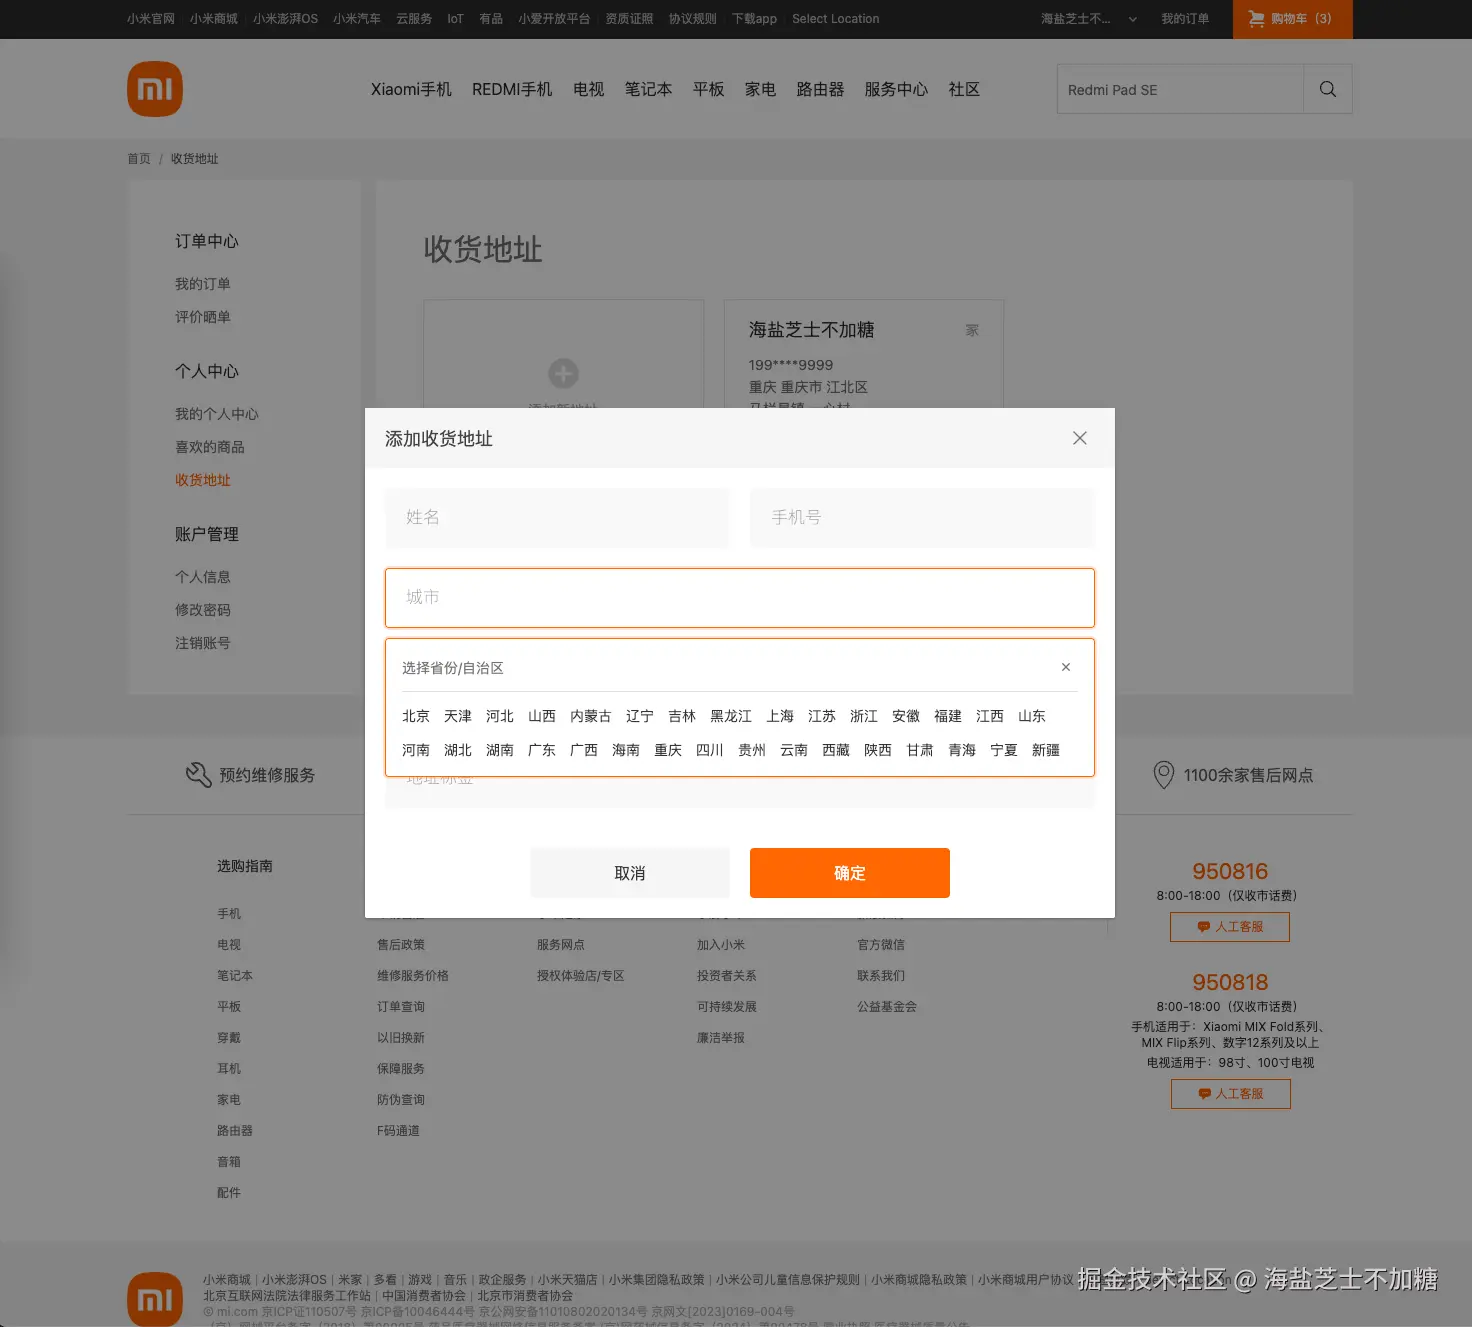Click the location pin beside 1100余家售后网点
The height and width of the screenshot is (1327, 1472).
1163,774
